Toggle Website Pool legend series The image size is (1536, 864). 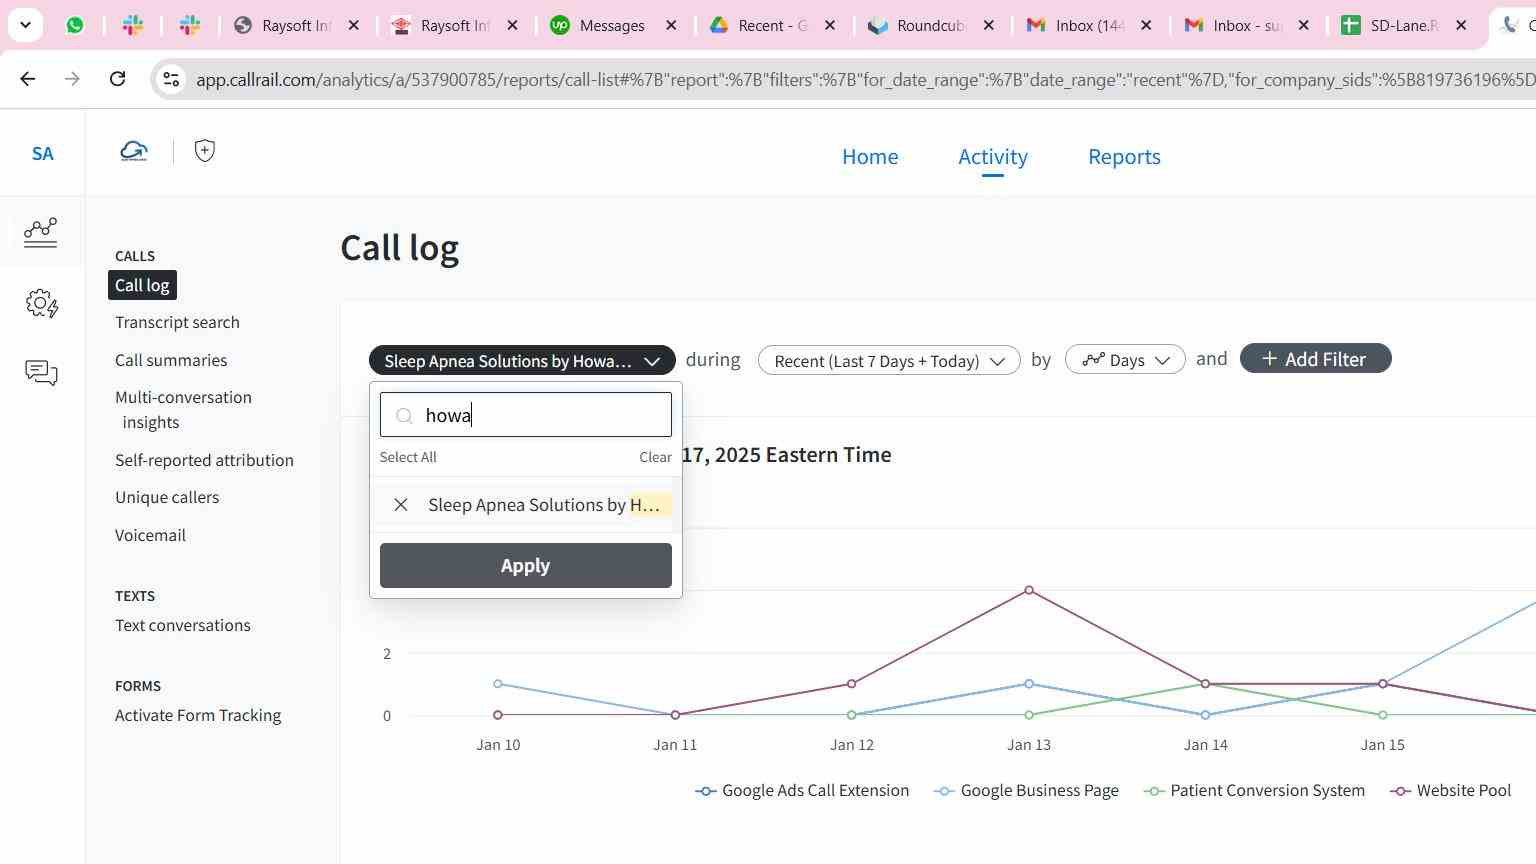[1450, 790]
